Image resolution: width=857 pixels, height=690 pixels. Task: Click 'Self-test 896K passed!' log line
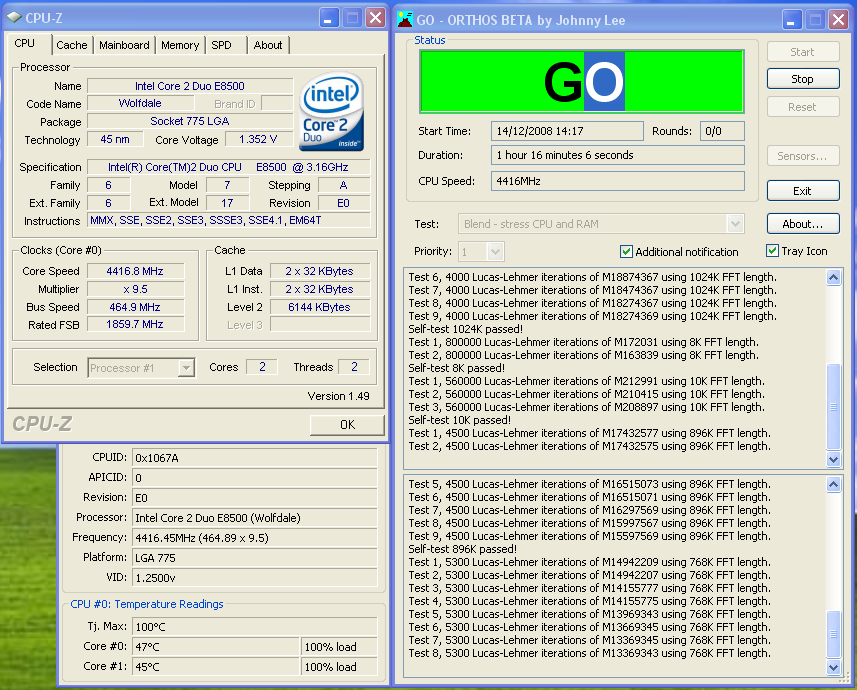coord(462,549)
